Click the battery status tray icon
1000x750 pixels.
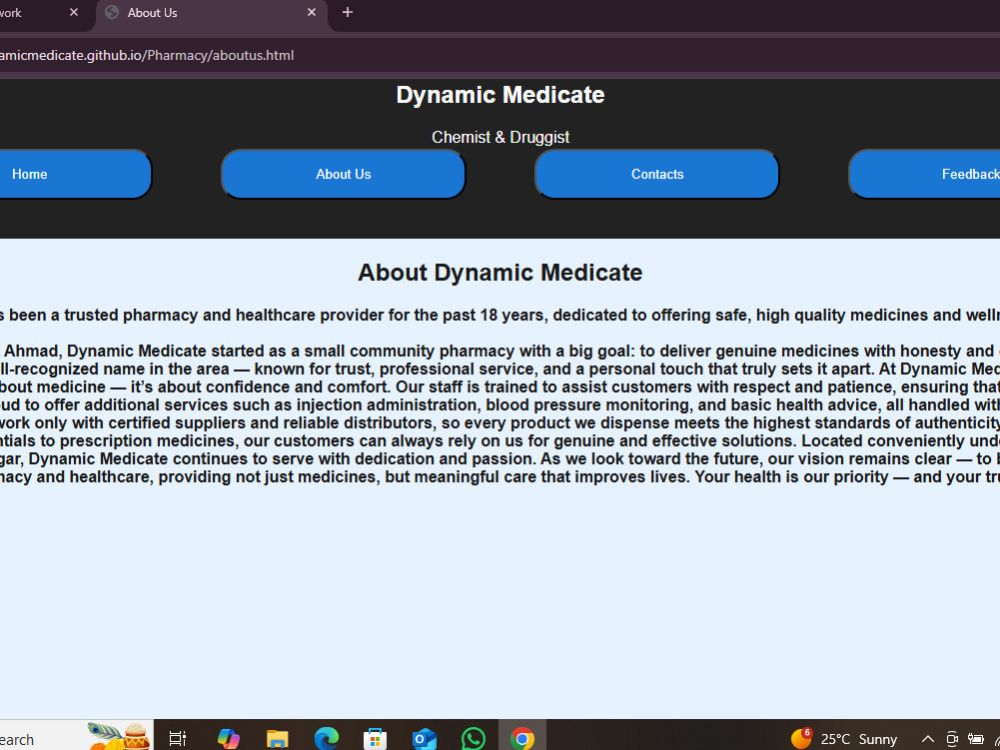(976, 739)
